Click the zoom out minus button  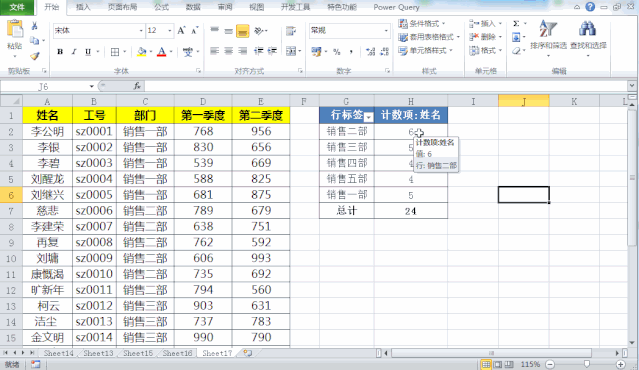click(x=550, y=364)
